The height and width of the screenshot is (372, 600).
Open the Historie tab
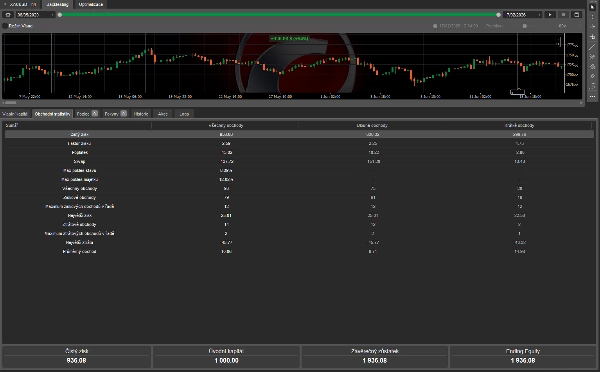click(x=141, y=114)
